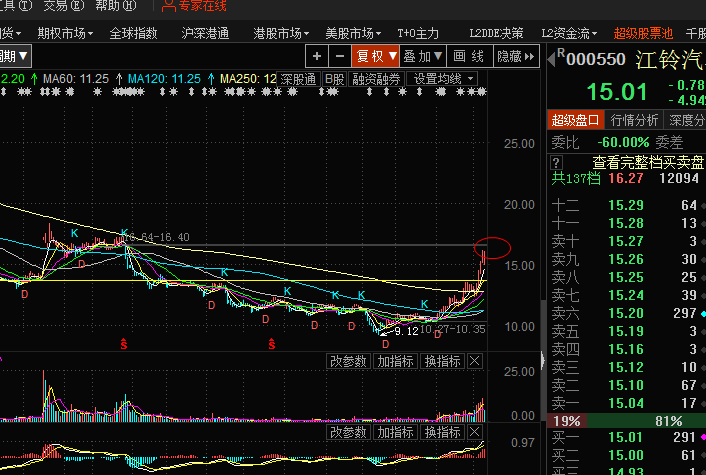The image size is (706, 475).
Task: Expand 港股市场 dropdown menu
Action: tap(281, 33)
